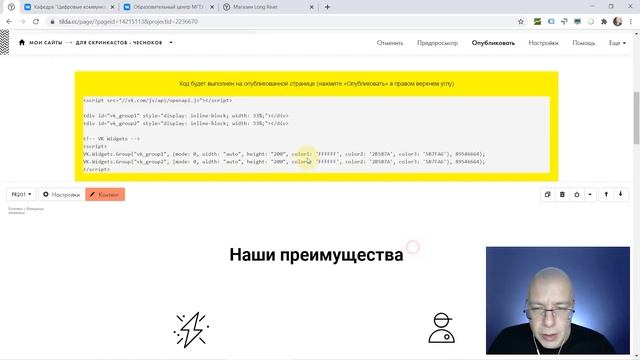
Task: Click the webcam video overlay
Action: point(558,300)
